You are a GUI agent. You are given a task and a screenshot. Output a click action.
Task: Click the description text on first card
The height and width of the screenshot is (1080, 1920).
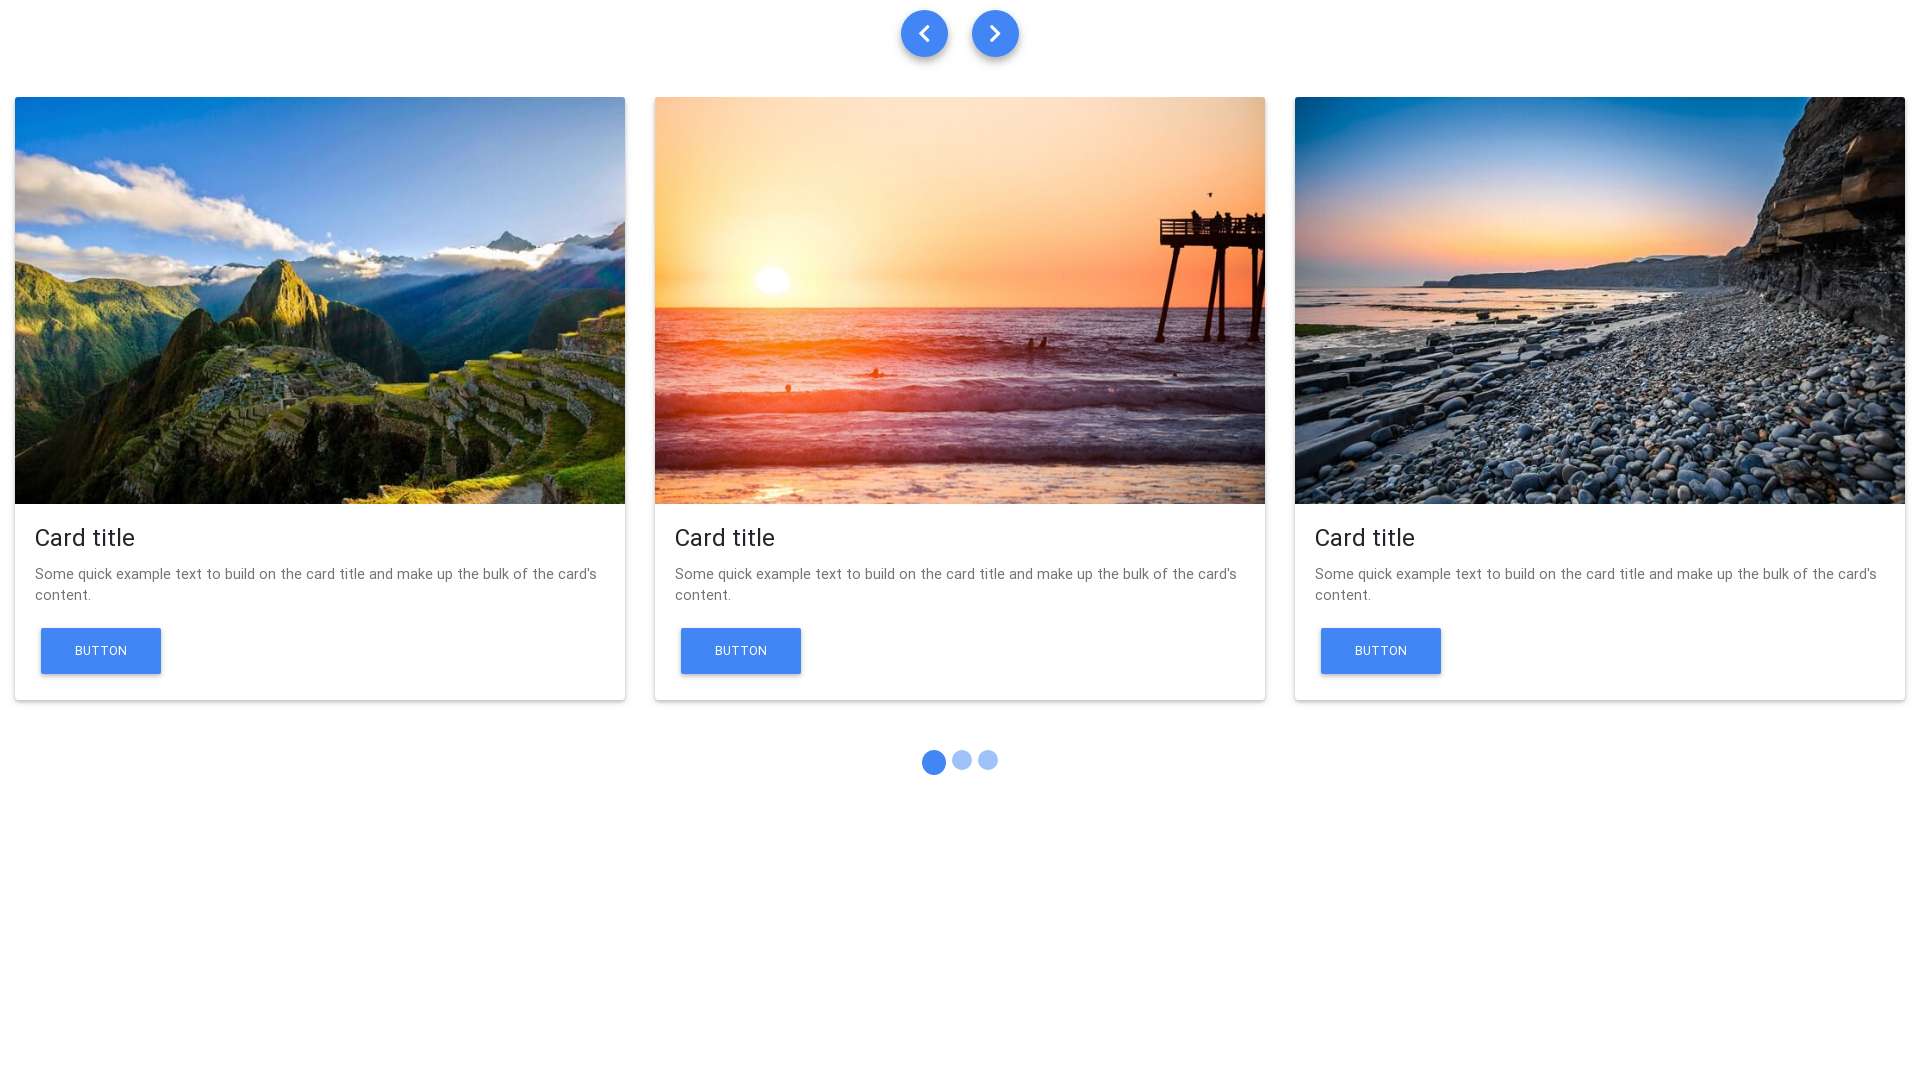coord(316,584)
